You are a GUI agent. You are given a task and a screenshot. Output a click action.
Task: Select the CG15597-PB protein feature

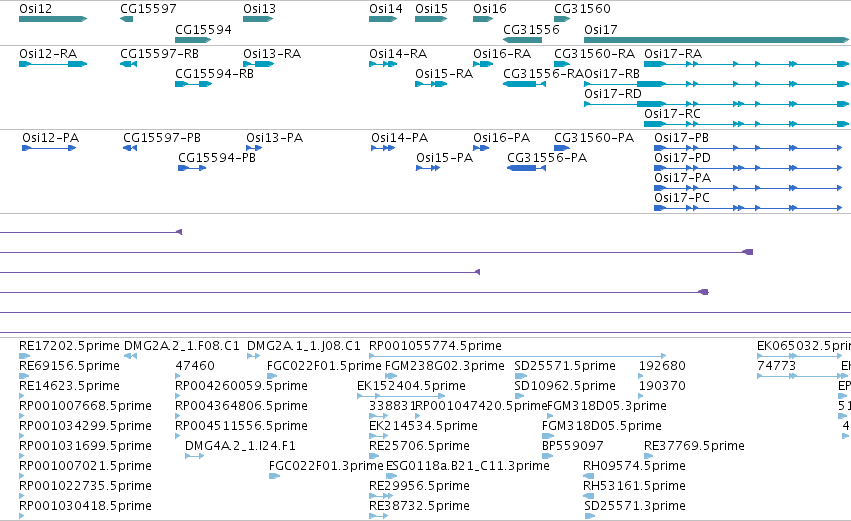pos(130,148)
